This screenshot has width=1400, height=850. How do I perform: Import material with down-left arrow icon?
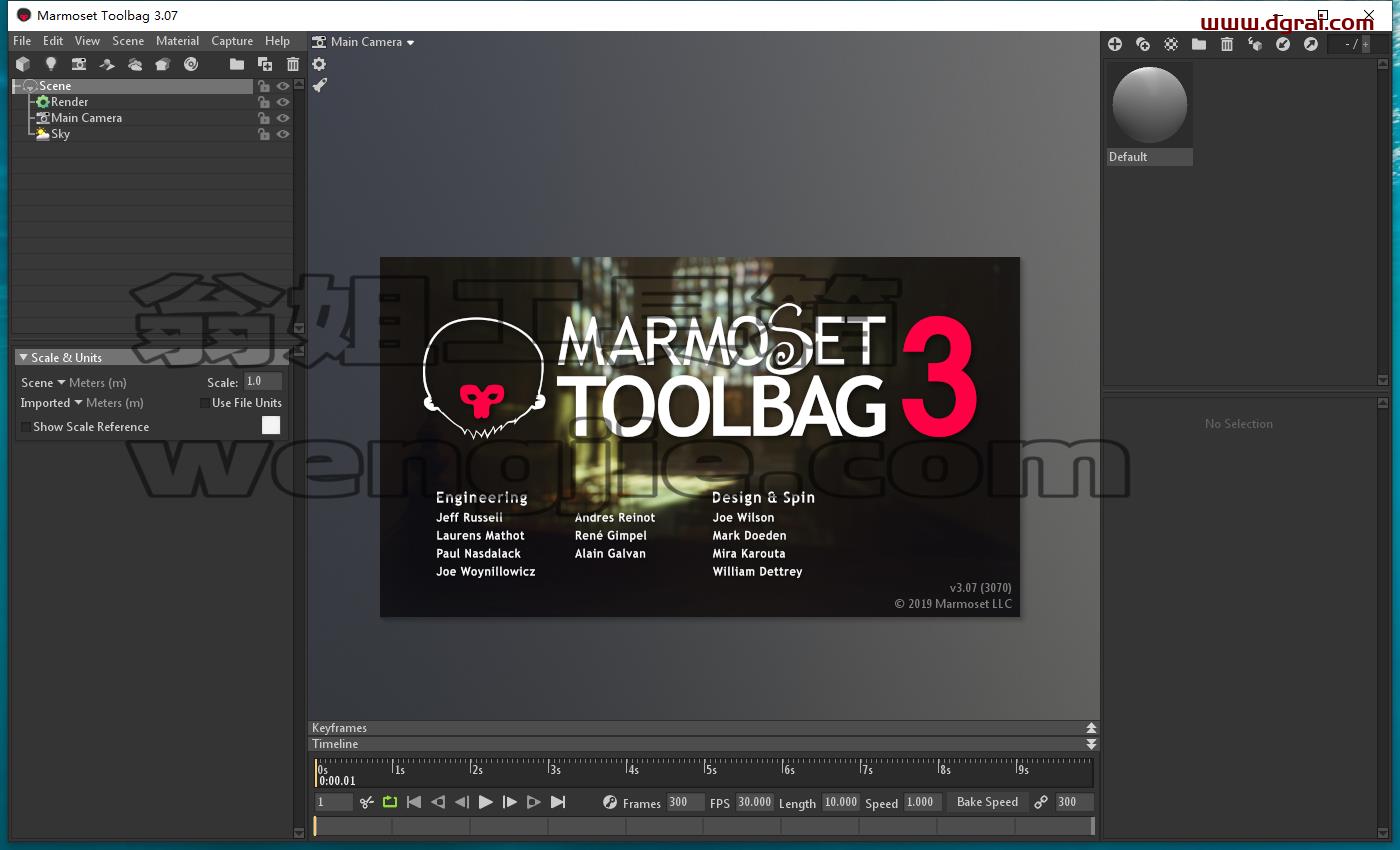pyautogui.click(x=1283, y=44)
